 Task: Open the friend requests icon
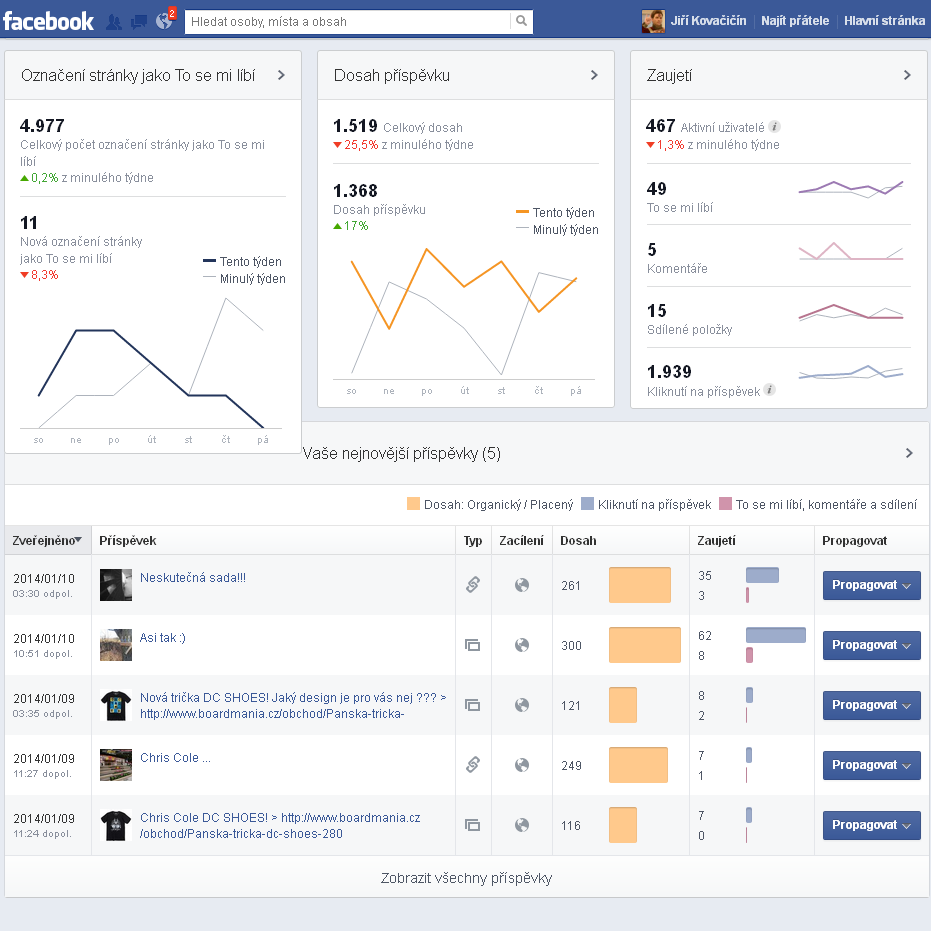point(113,22)
